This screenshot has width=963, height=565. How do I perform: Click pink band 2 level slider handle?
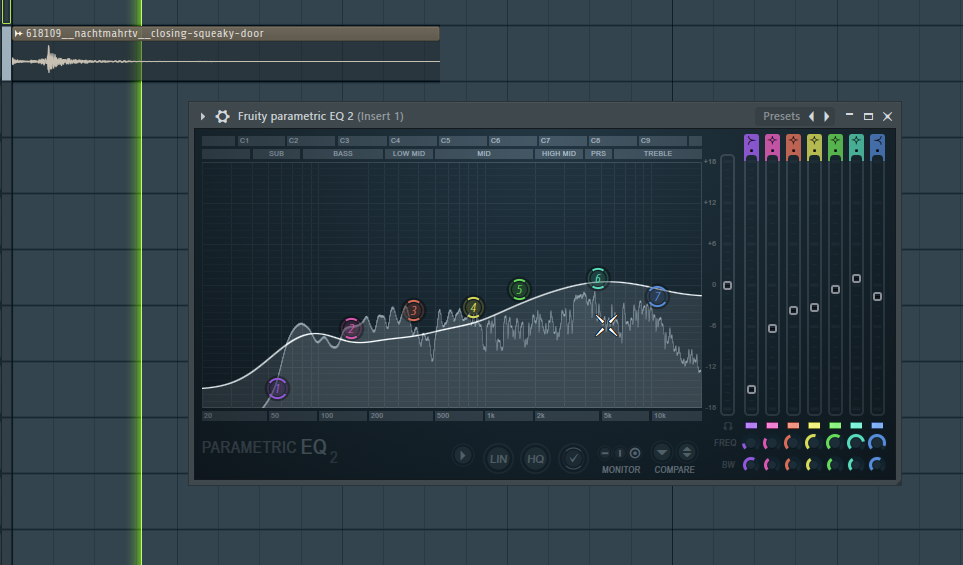[x=772, y=329]
